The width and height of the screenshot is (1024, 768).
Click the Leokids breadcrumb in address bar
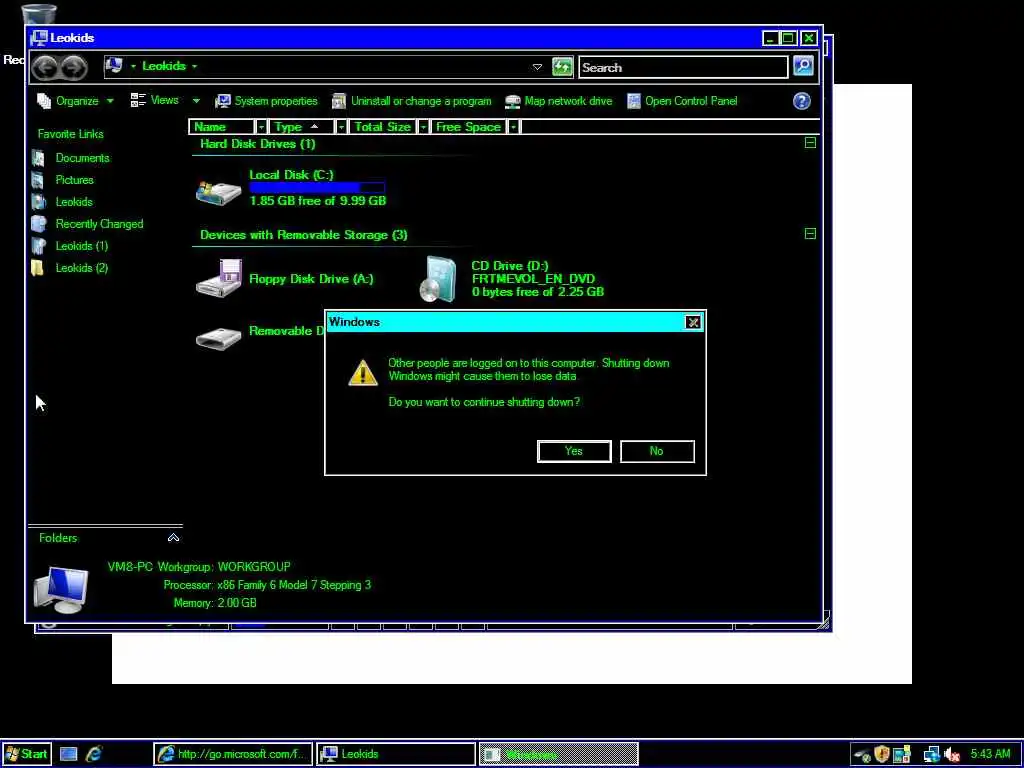pos(163,66)
